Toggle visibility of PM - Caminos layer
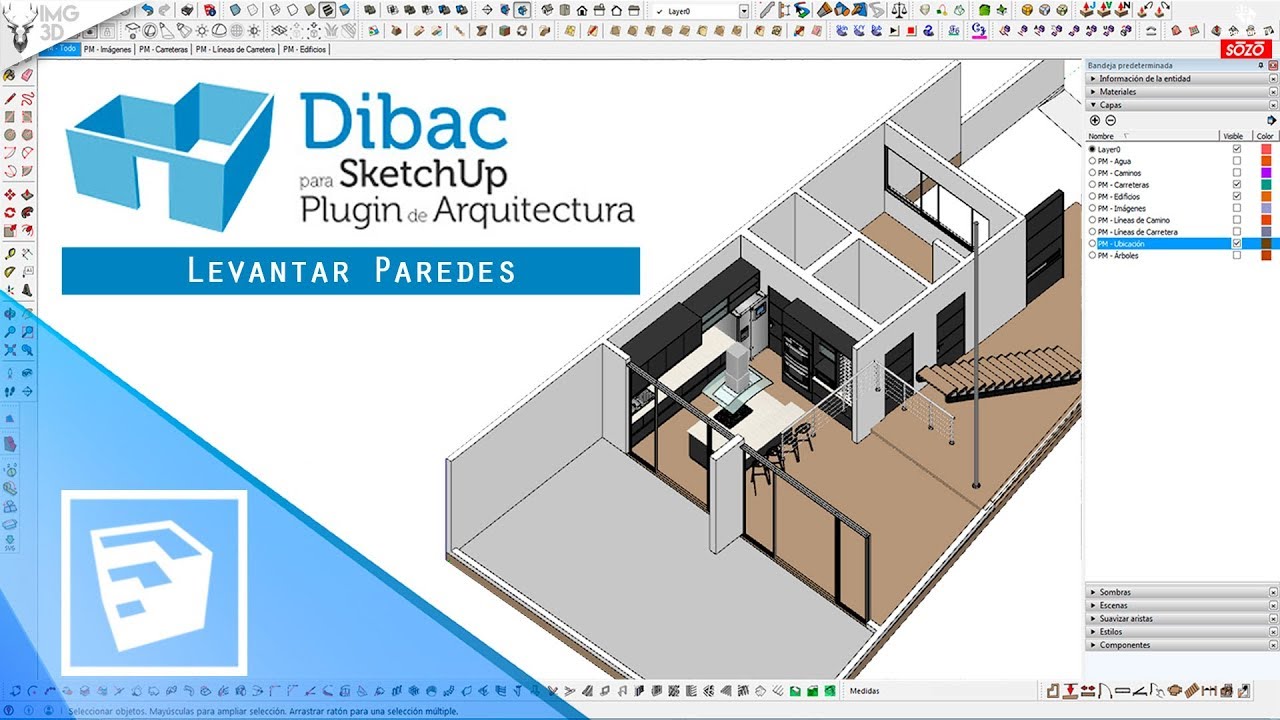Image resolution: width=1280 pixels, height=720 pixels. pyautogui.click(x=1237, y=173)
